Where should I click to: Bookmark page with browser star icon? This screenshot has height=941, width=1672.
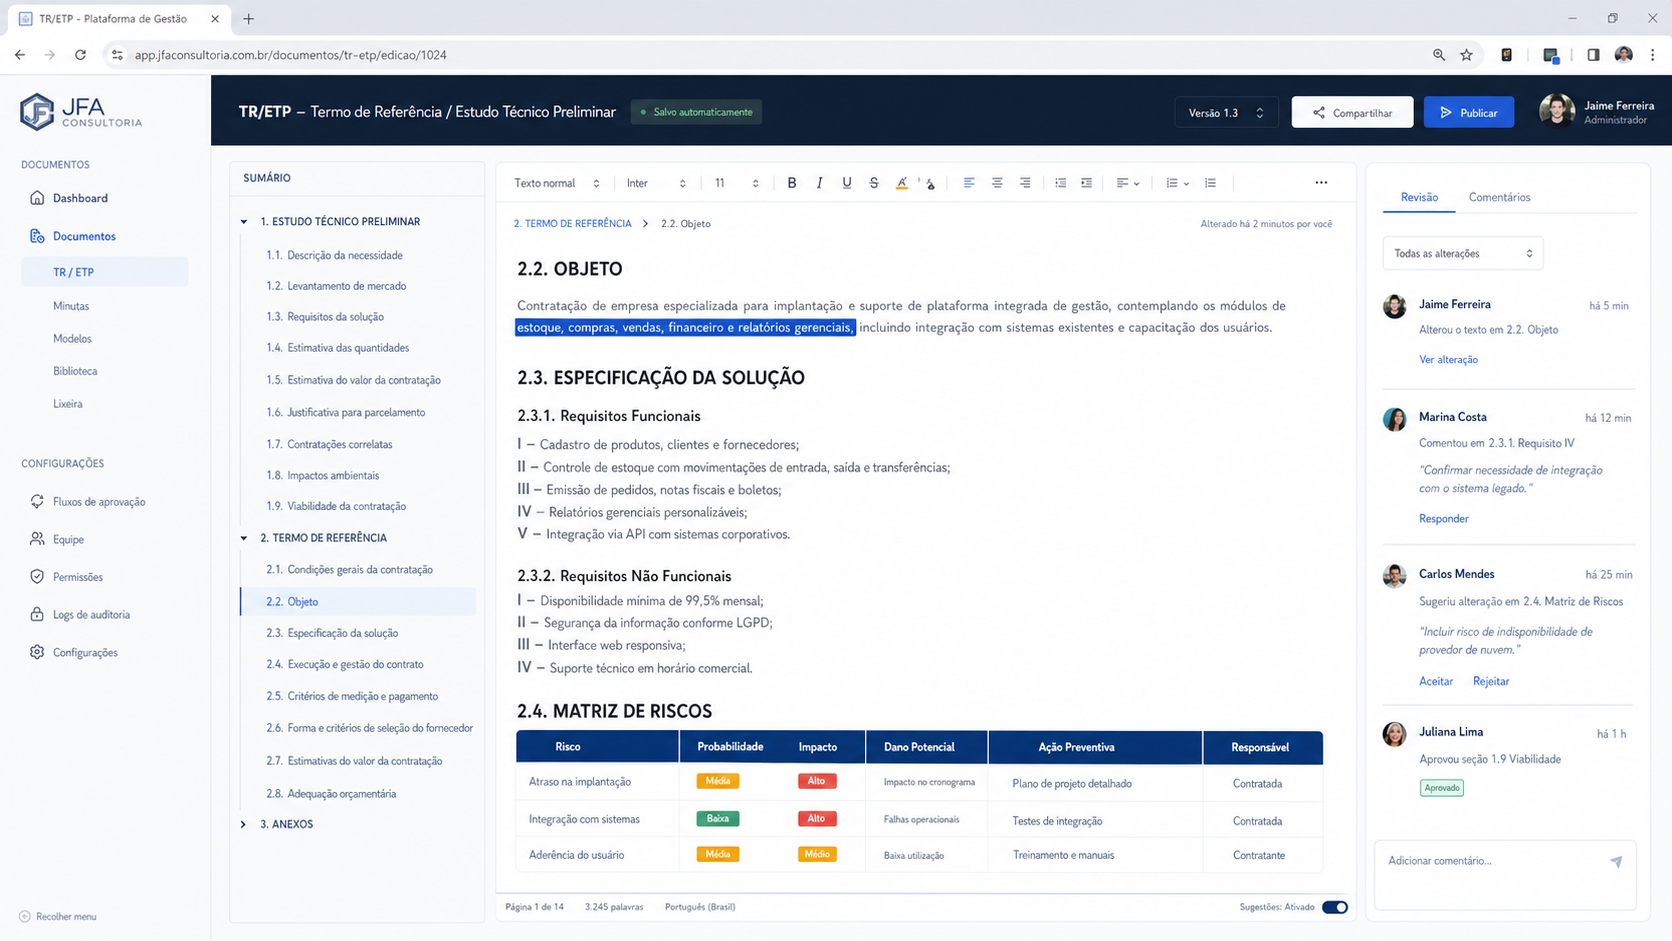1466,55
